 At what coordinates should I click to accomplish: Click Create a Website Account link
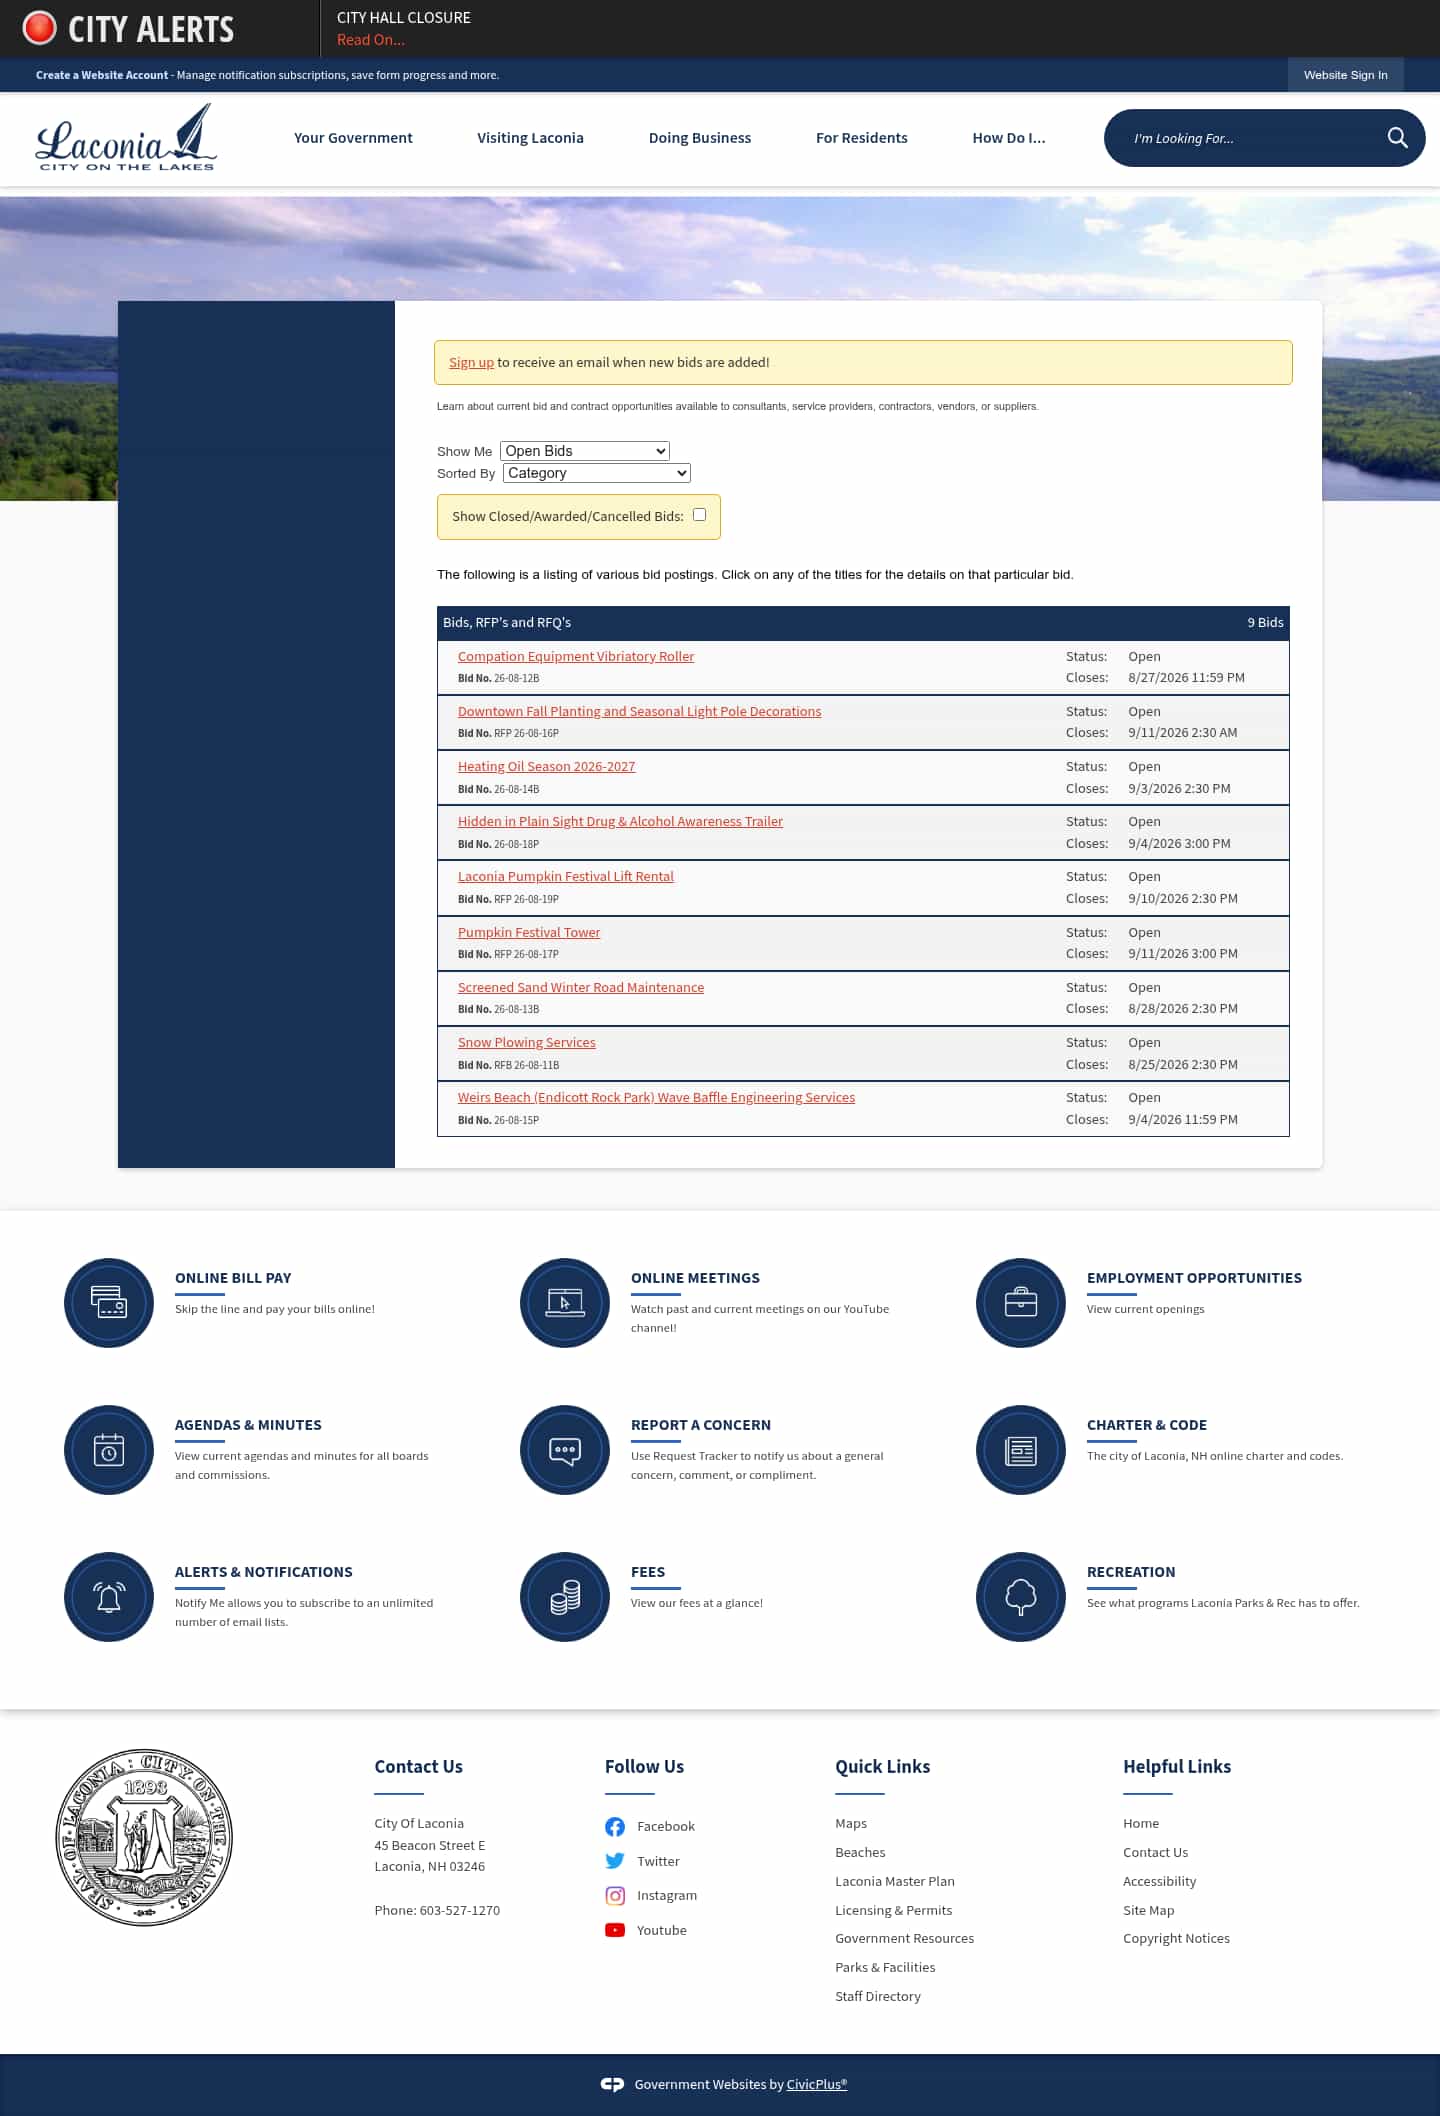tap(102, 75)
